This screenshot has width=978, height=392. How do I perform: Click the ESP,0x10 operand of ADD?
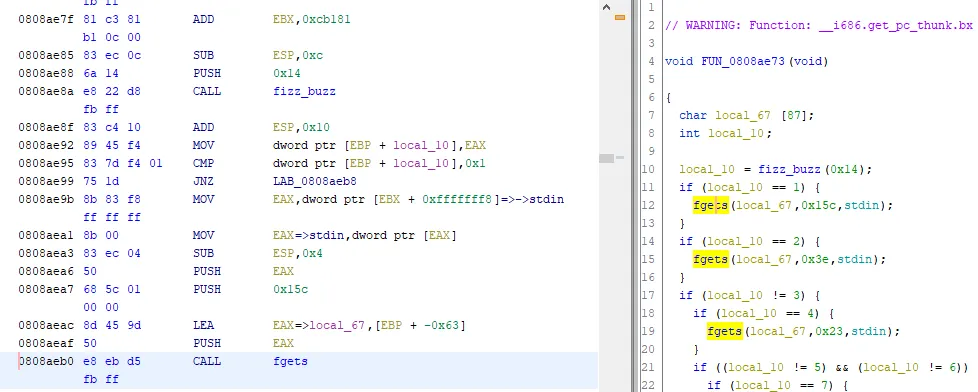tap(301, 127)
